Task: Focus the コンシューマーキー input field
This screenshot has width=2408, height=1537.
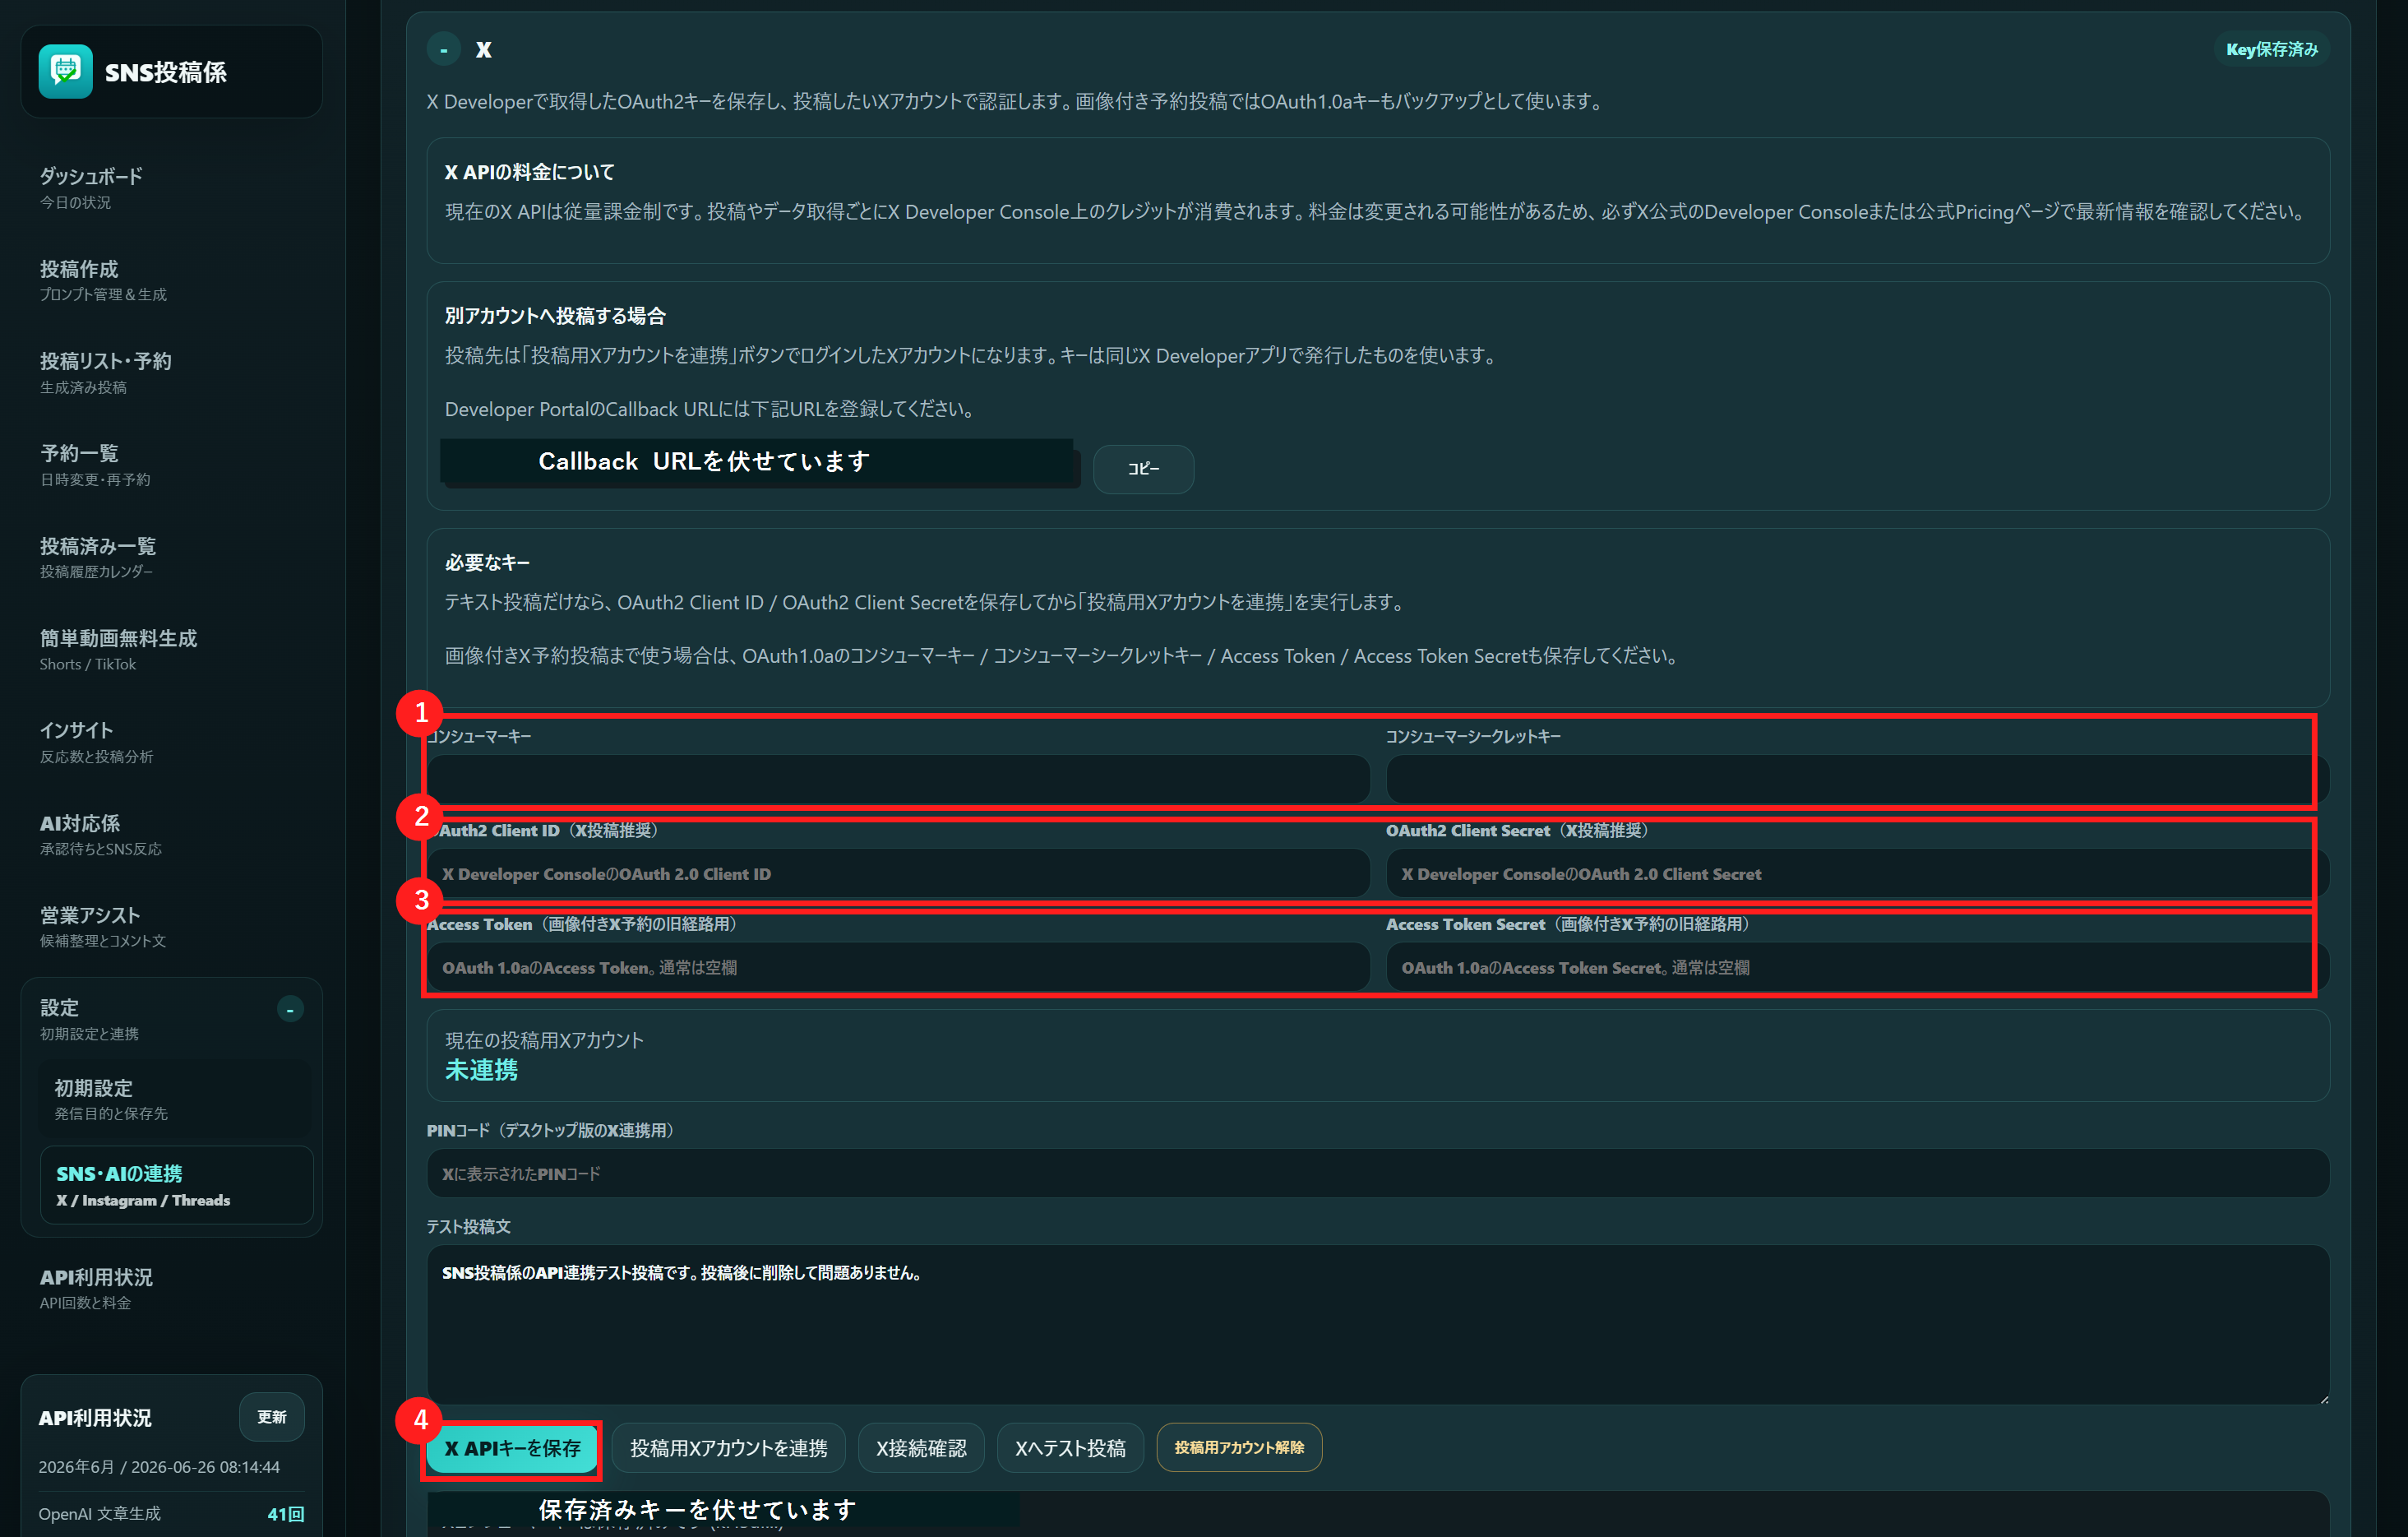Action: pyautogui.click(x=898, y=779)
